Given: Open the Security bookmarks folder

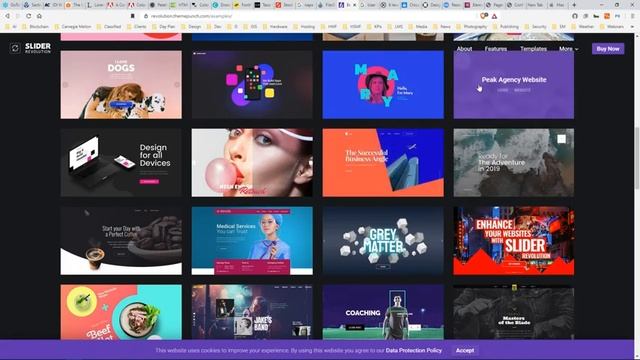Looking at the screenshot, I should click(x=535, y=27).
